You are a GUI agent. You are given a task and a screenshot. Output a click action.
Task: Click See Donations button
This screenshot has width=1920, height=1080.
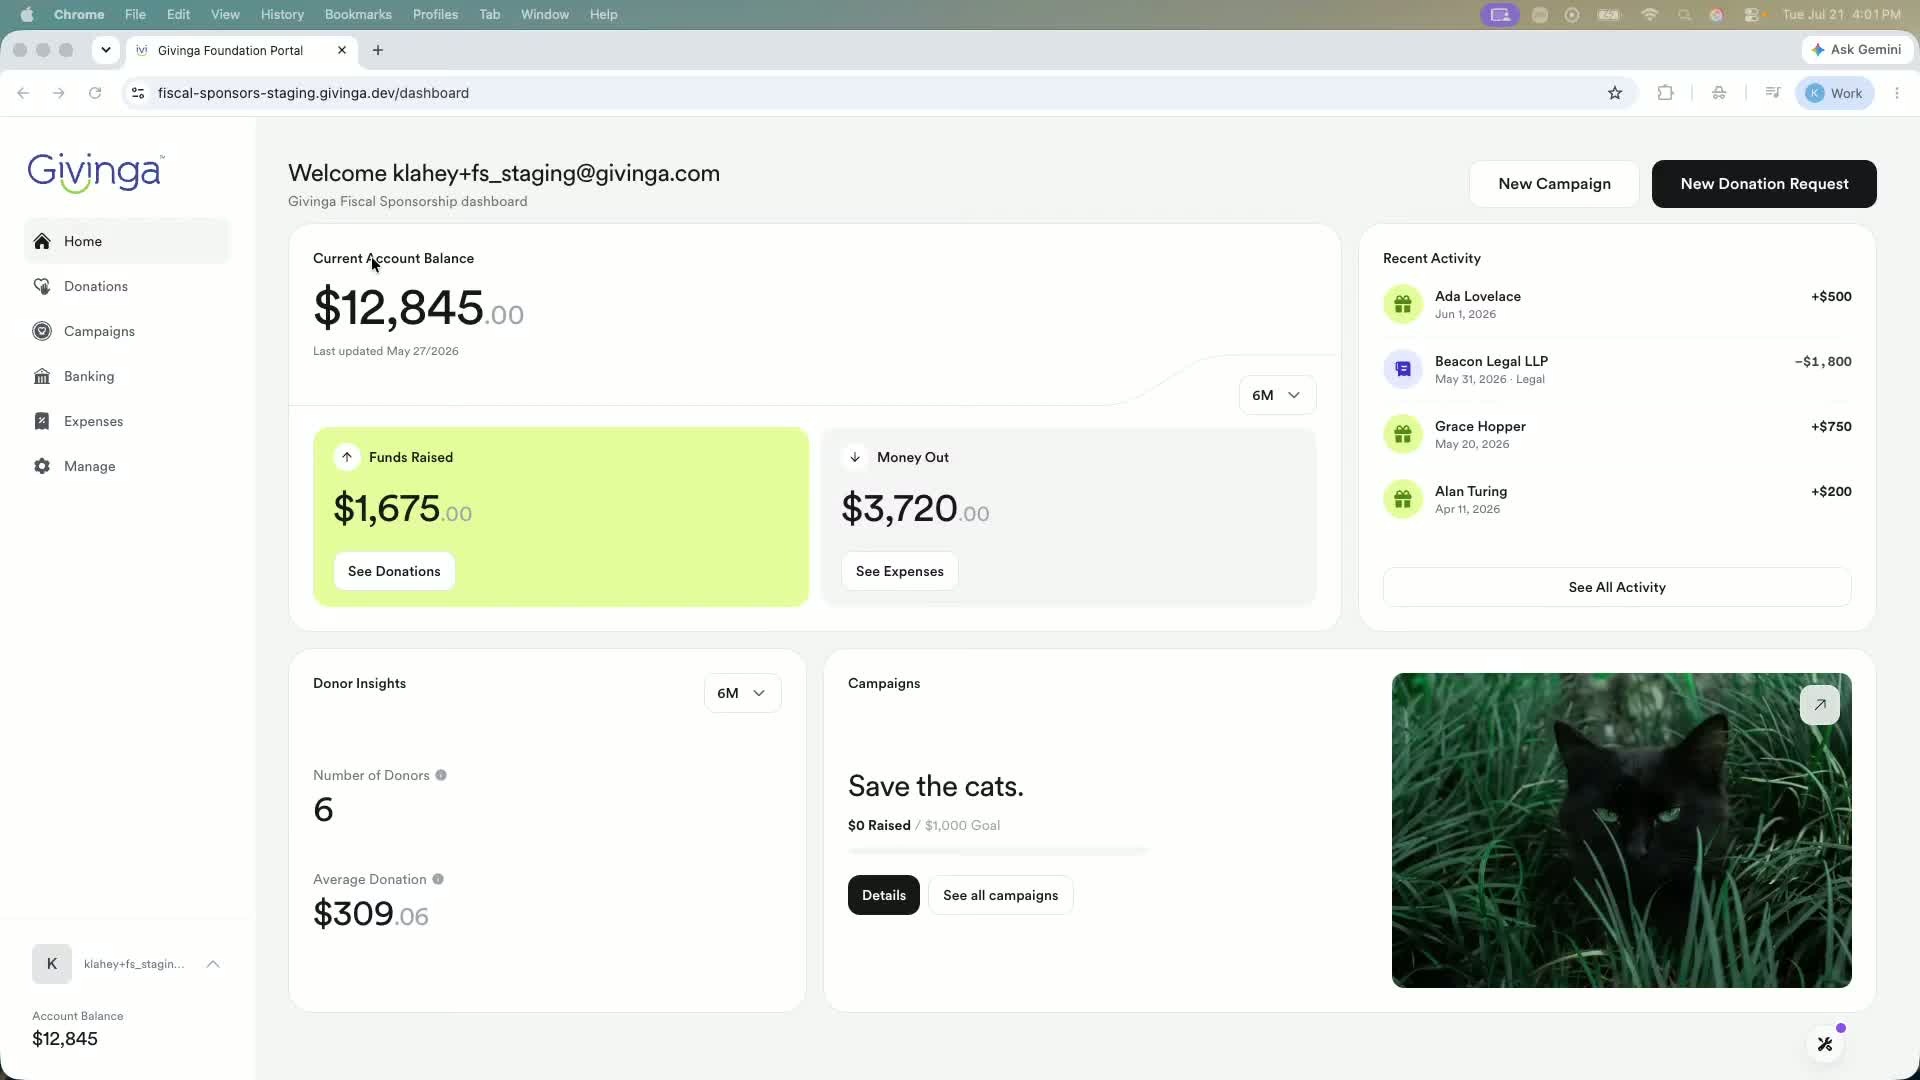point(394,571)
